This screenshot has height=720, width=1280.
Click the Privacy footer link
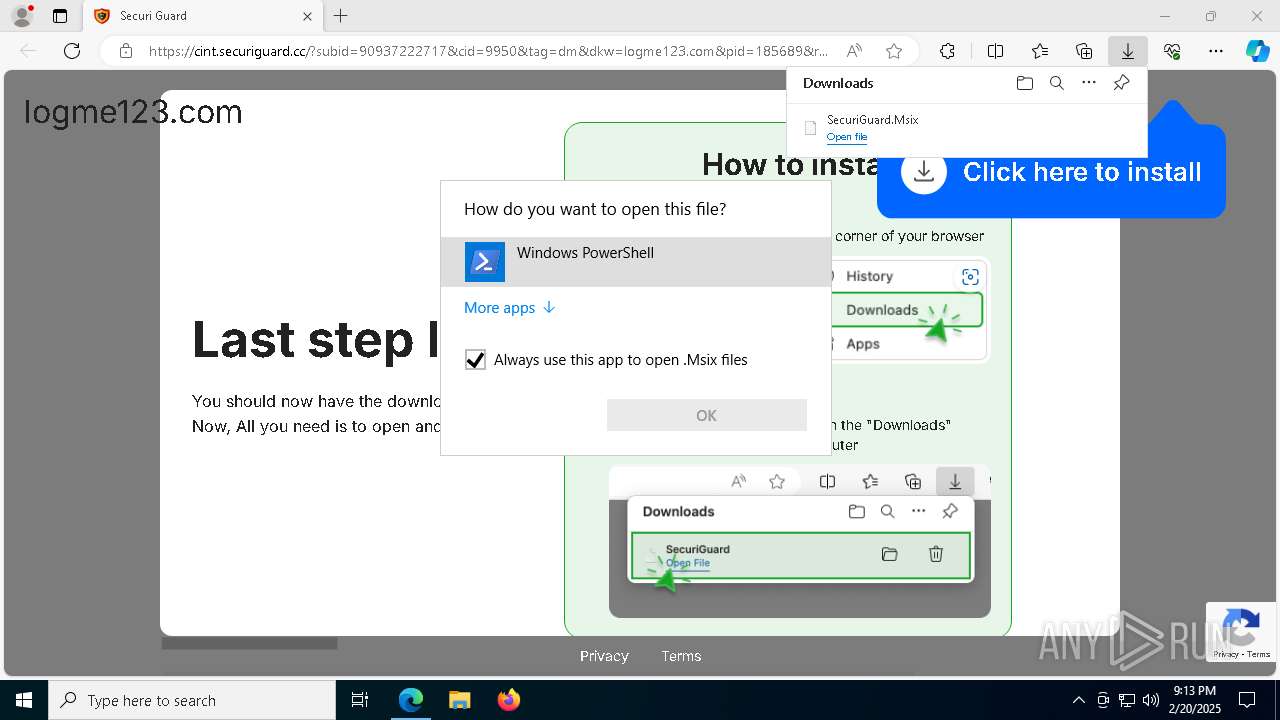click(604, 656)
